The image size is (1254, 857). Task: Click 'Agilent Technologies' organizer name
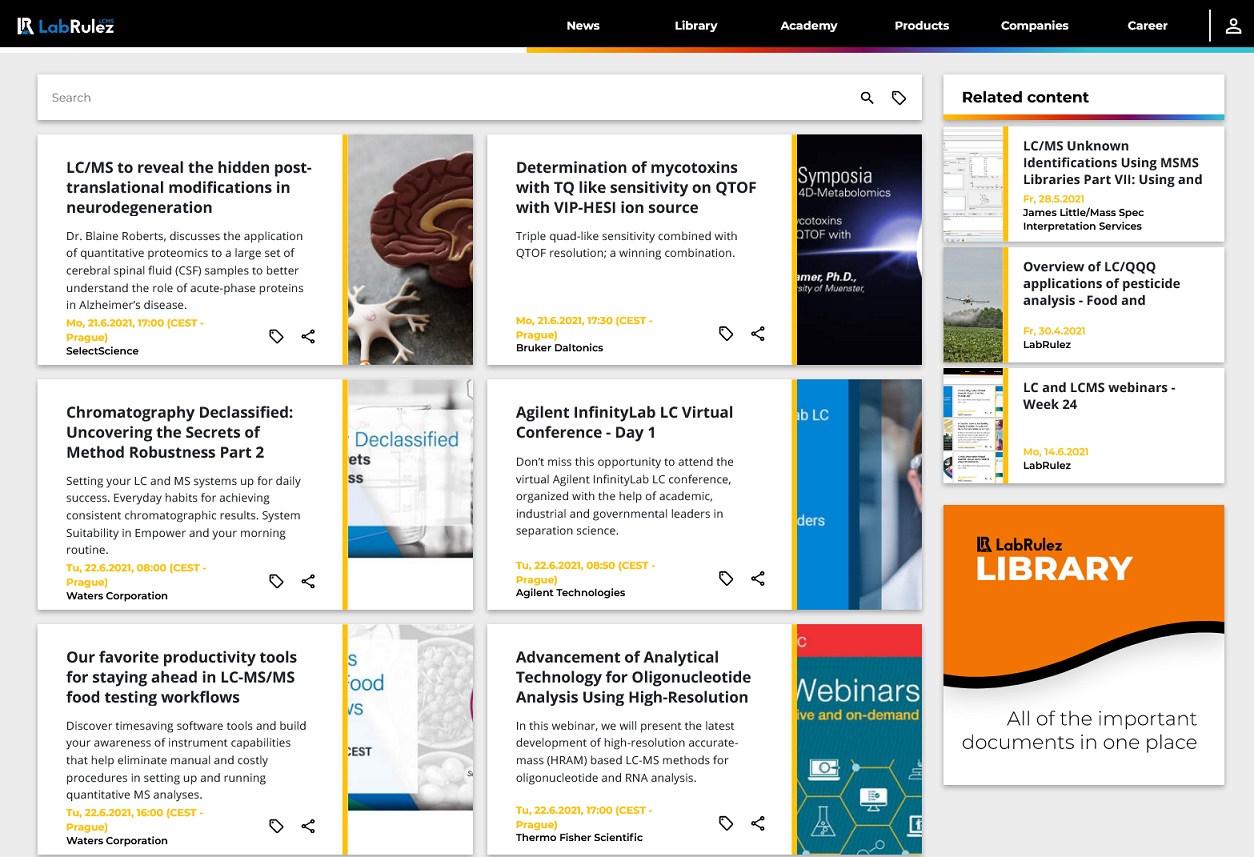(570, 593)
